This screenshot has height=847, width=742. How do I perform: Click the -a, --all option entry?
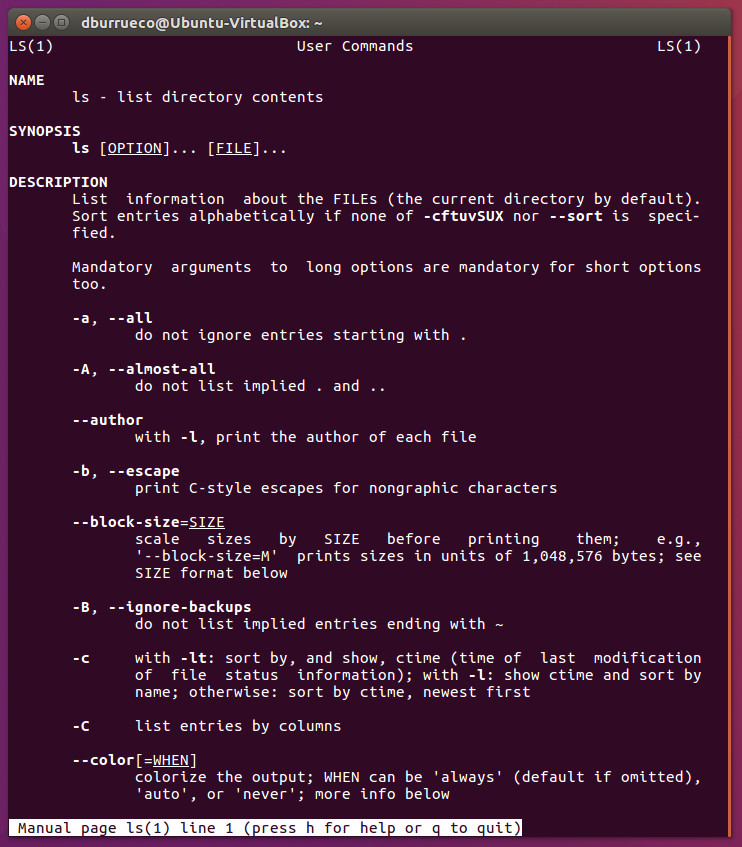tap(112, 318)
